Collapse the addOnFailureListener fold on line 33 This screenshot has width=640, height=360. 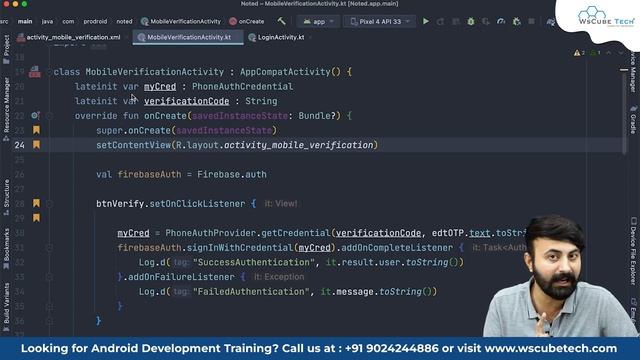pos(49,277)
